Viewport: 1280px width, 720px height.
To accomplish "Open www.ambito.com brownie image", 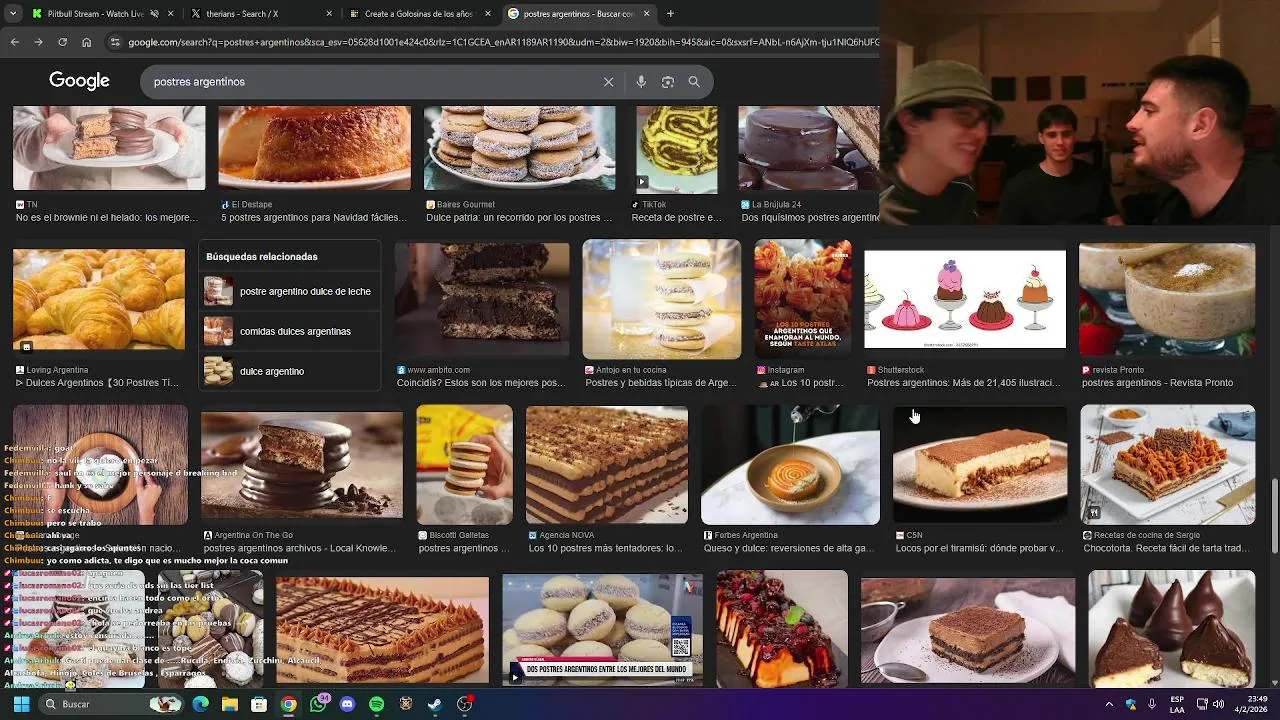I will point(481,299).
